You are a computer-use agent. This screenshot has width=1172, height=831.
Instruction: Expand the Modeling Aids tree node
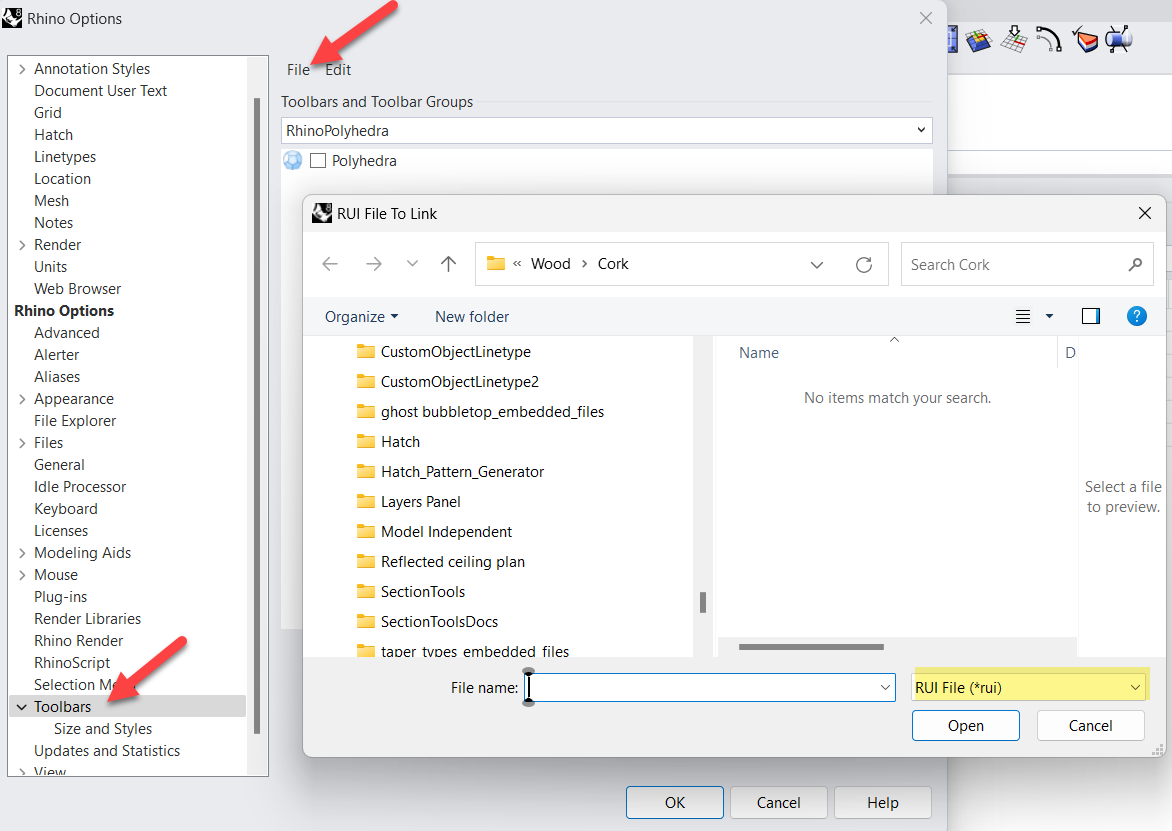(22, 553)
